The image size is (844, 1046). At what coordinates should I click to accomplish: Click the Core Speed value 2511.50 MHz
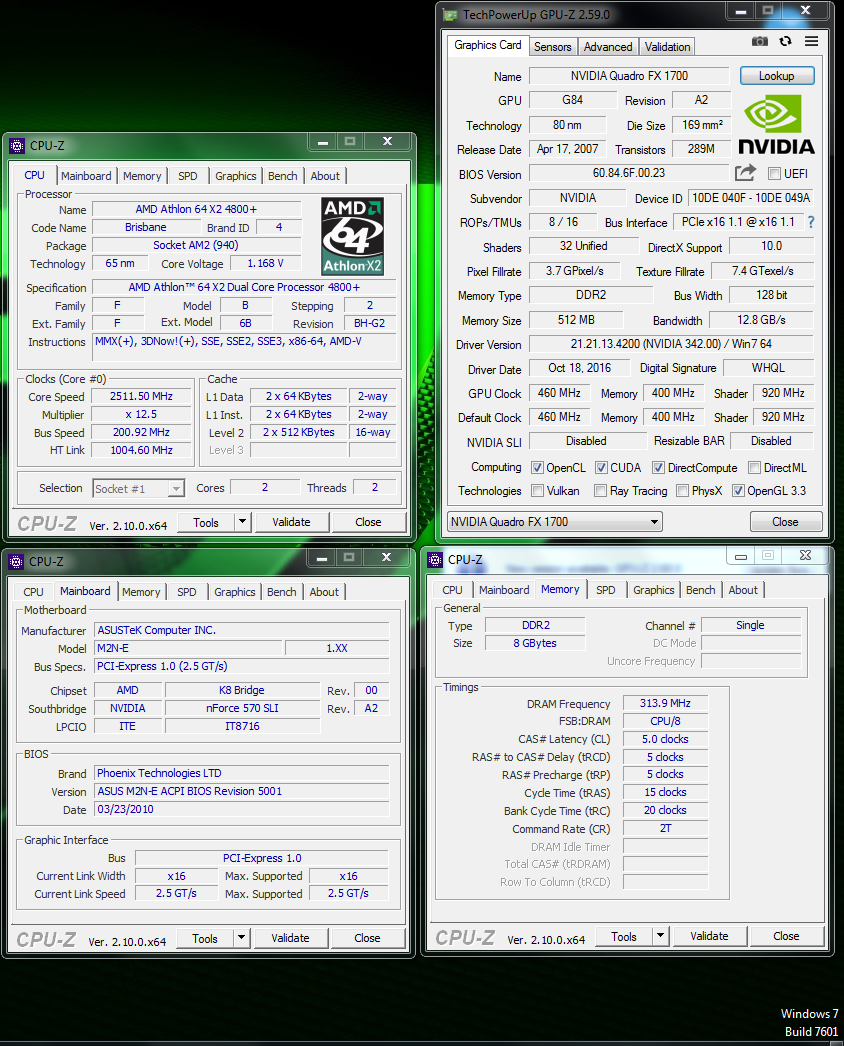[141, 396]
